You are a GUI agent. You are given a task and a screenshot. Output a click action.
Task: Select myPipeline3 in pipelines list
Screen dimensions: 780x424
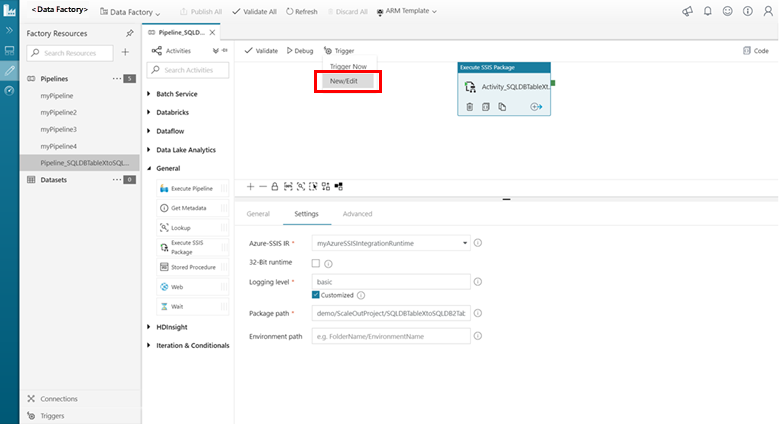tap(59, 129)
